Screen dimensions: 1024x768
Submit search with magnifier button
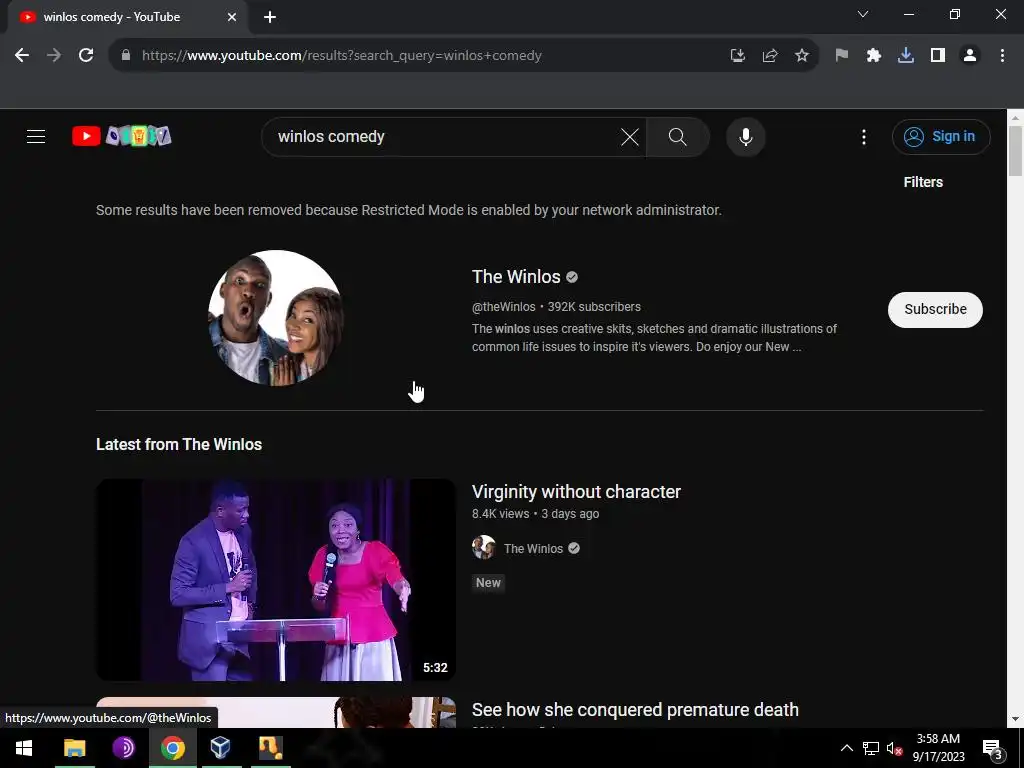click(x=678, y=136)
